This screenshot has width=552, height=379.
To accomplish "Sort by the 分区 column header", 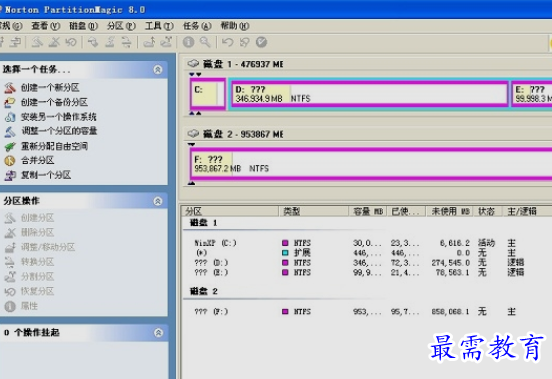I will point(230,211).
